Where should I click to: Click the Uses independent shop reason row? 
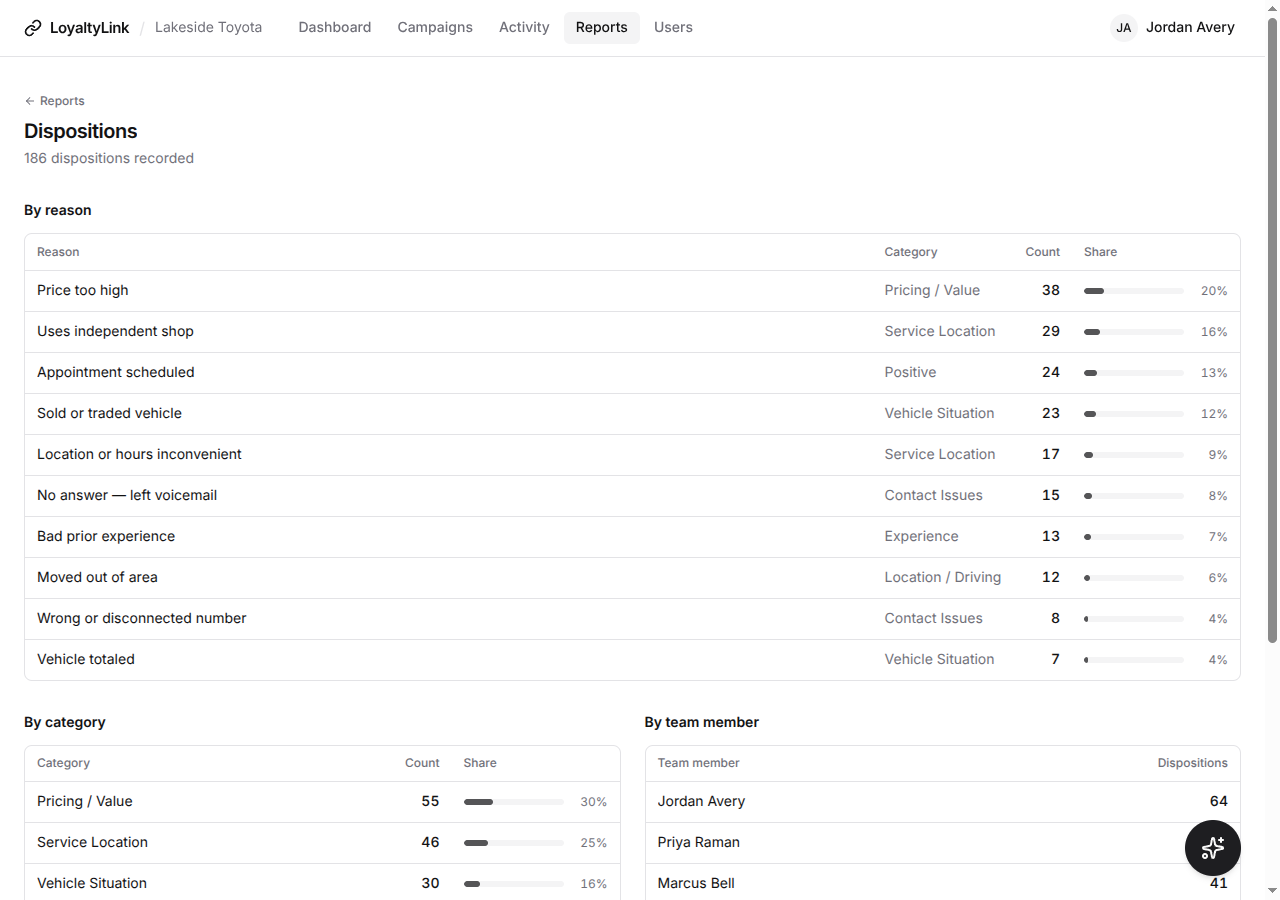pos(632,331)
